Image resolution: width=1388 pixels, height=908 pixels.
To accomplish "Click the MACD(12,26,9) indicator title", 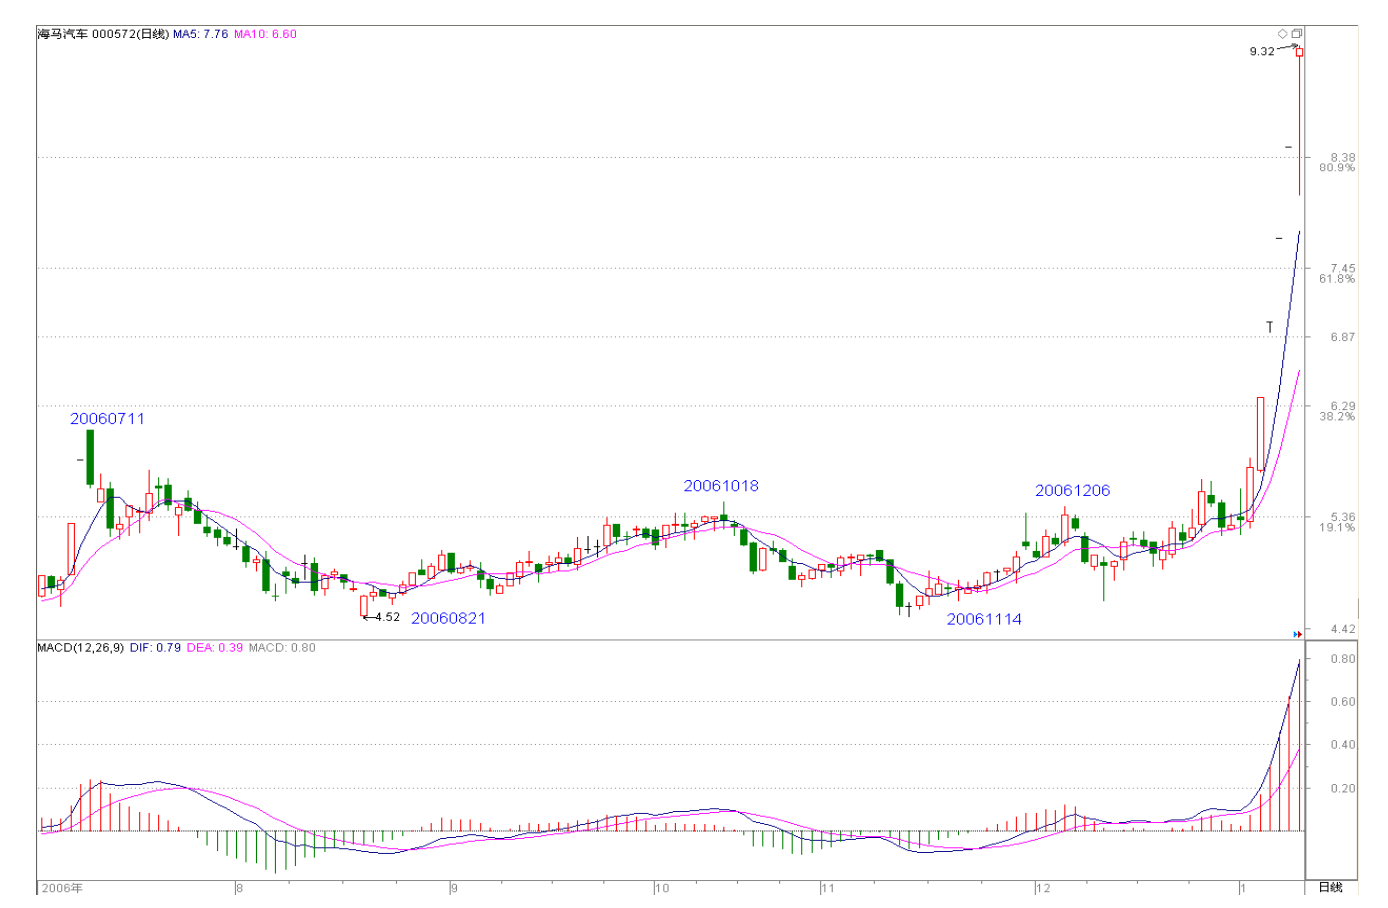I will pos(80,648).
